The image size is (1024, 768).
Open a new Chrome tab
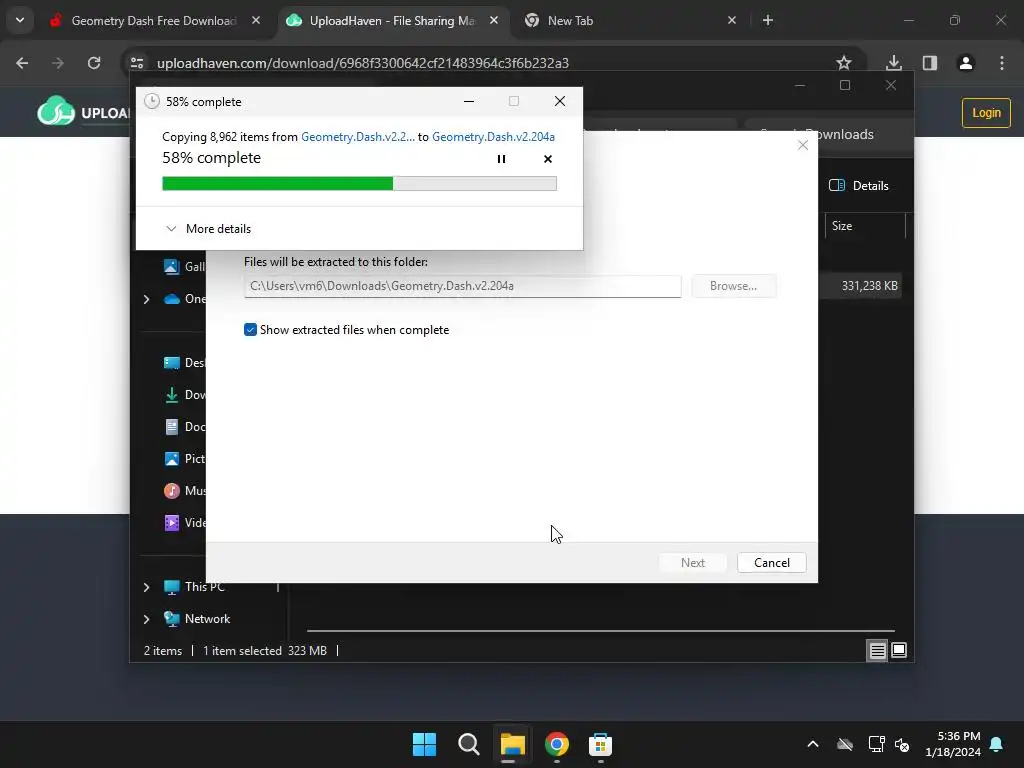coord(768,20)
